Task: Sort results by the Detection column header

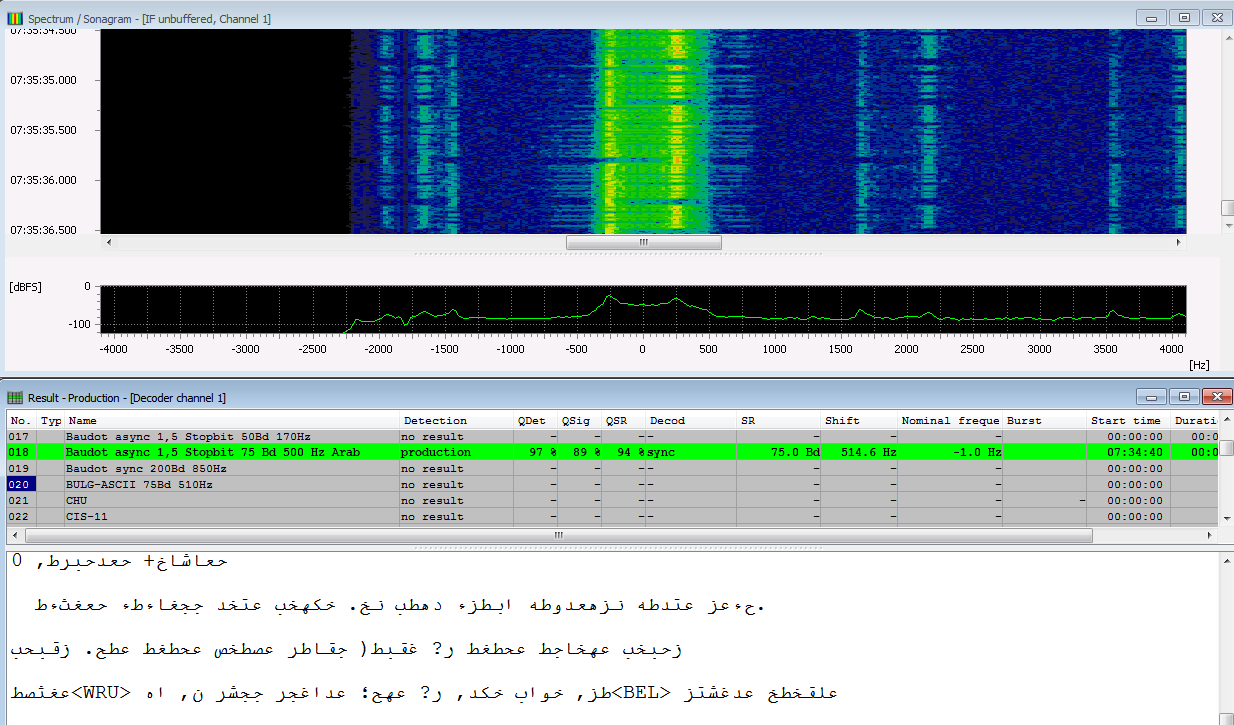Action: click(455, 421)
